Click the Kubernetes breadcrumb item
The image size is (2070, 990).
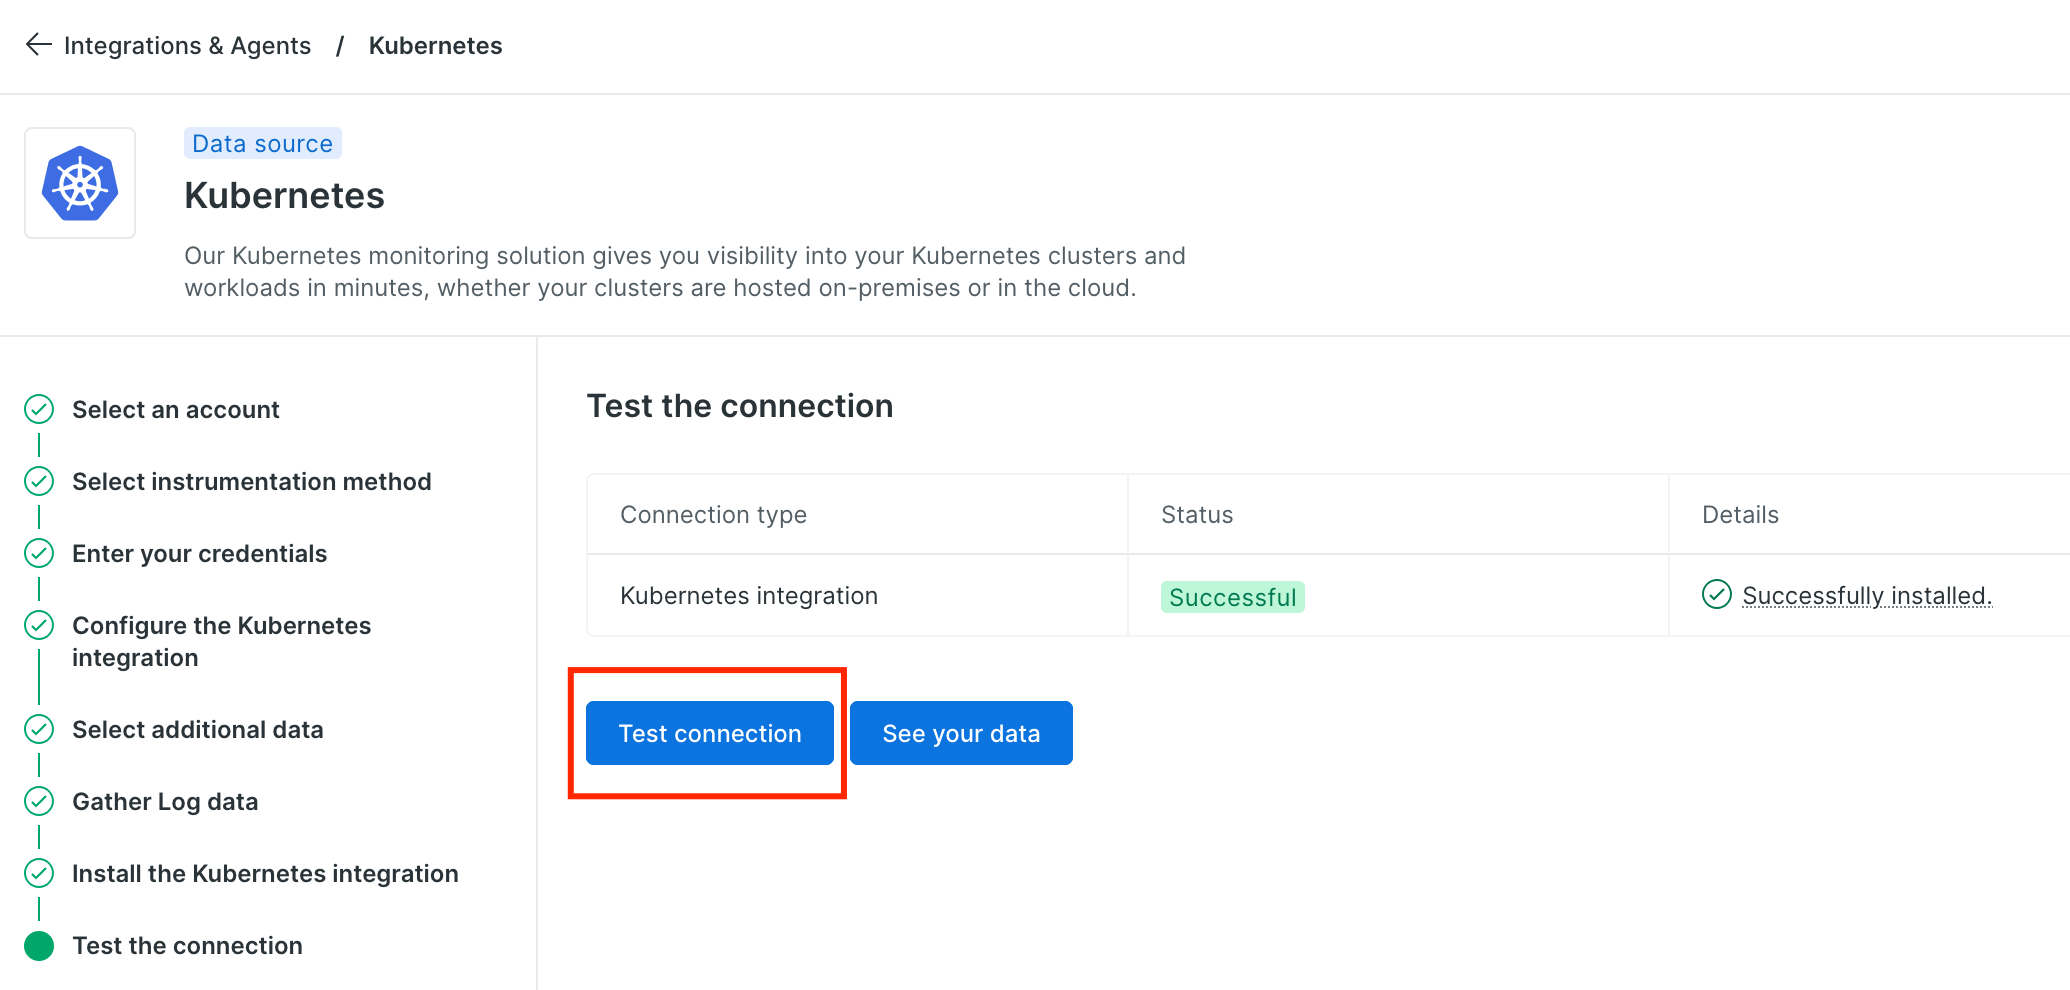tap(435, 45)
